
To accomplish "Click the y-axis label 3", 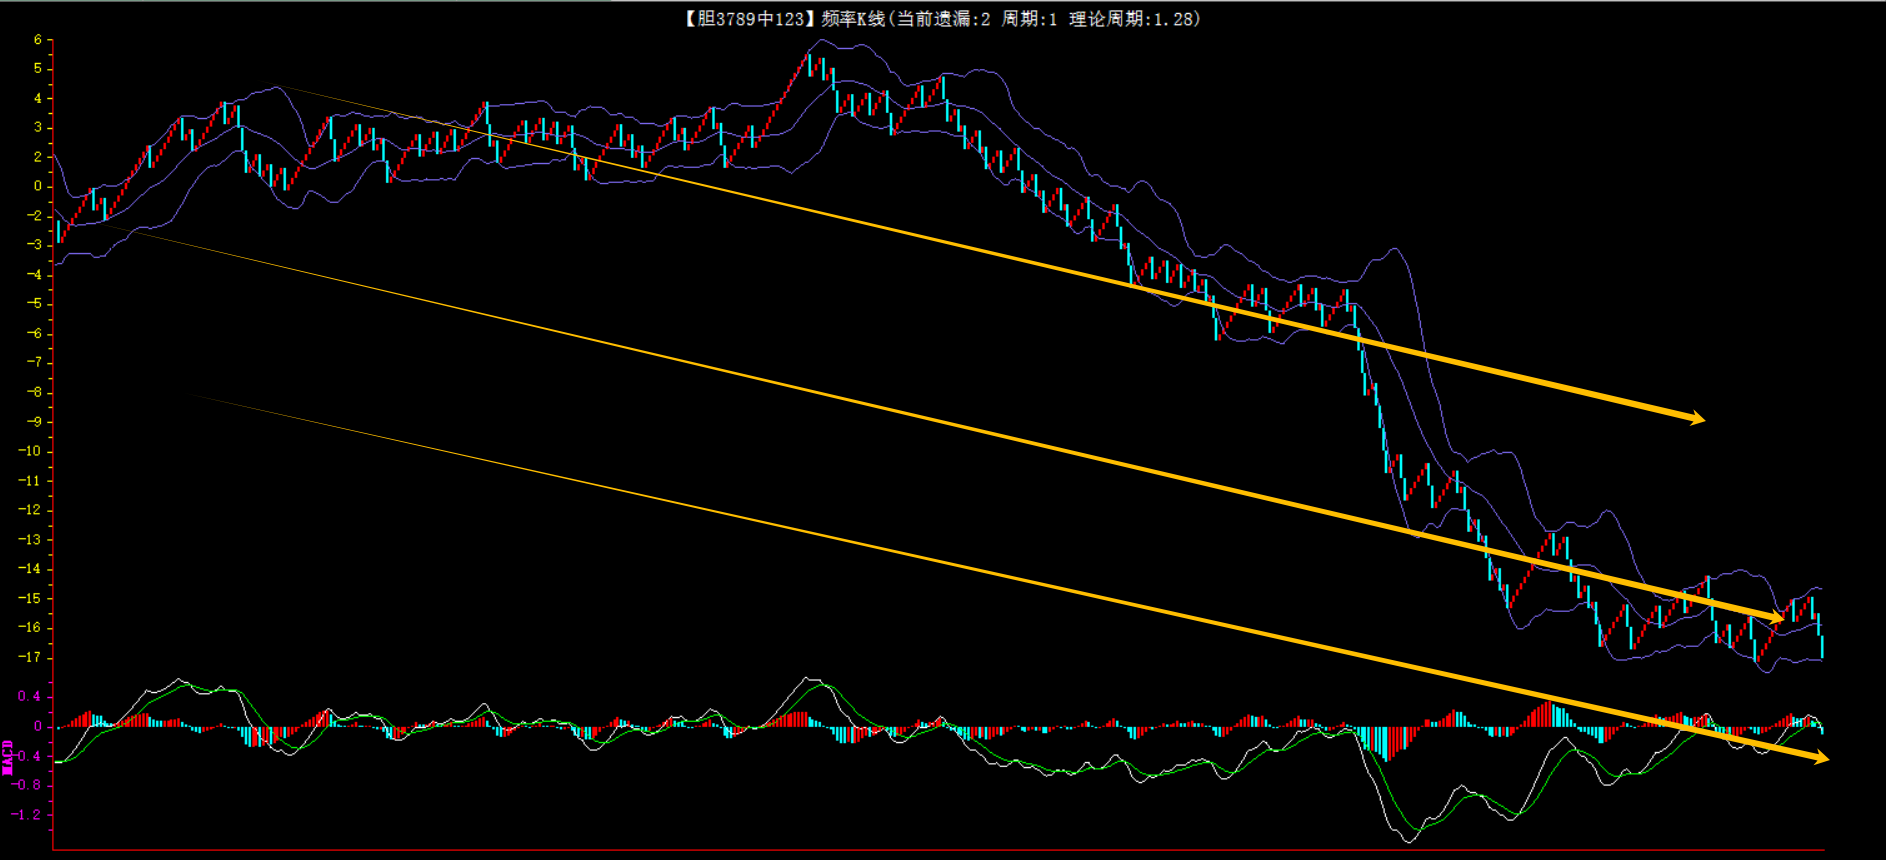I will click(x=38, y=127).
